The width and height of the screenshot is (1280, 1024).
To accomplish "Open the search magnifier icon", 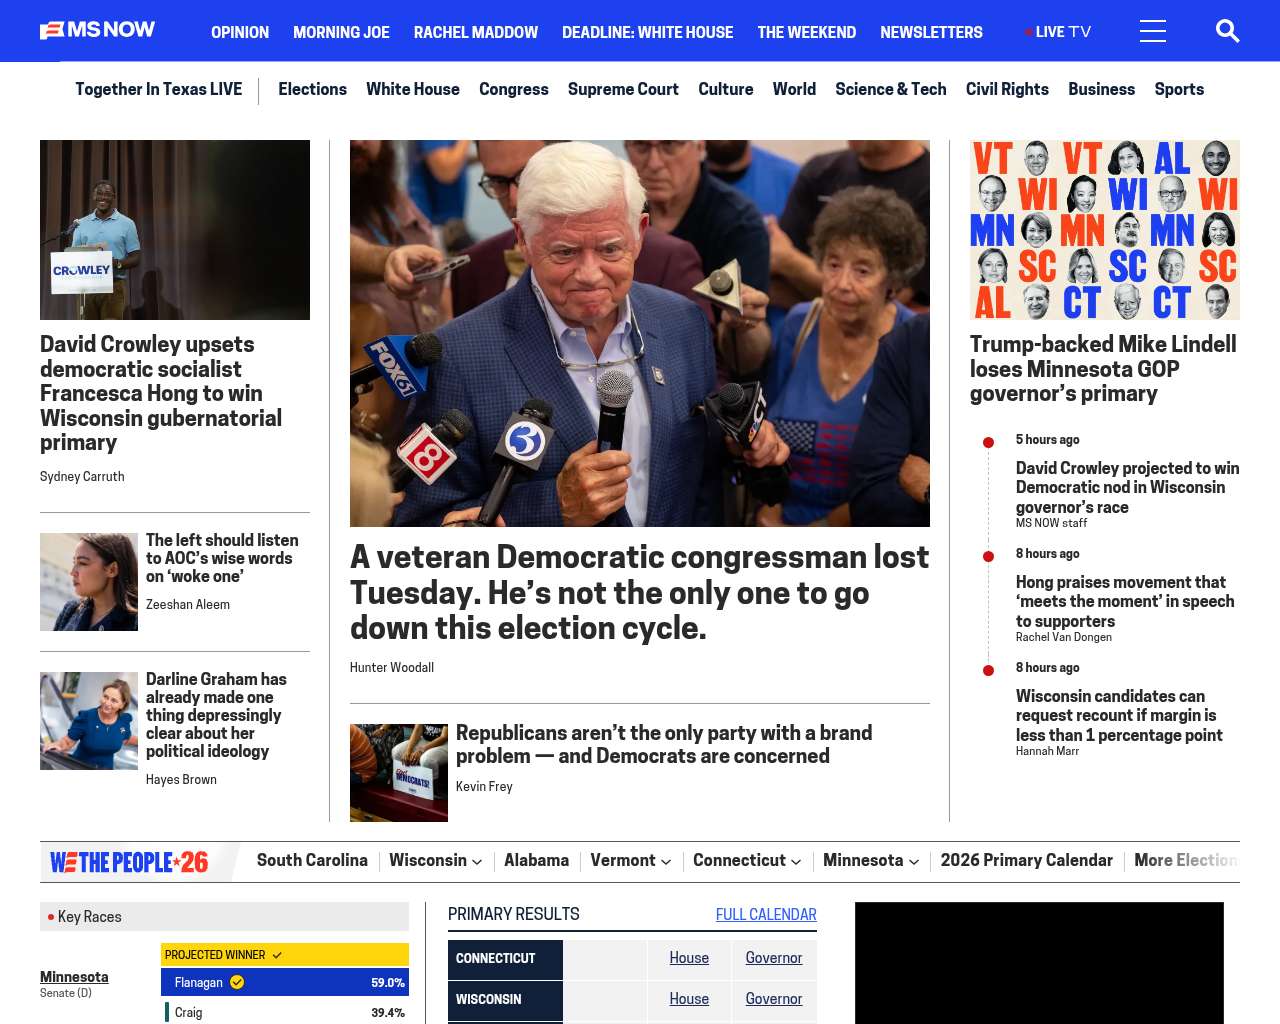I will tap(1227, 31).
